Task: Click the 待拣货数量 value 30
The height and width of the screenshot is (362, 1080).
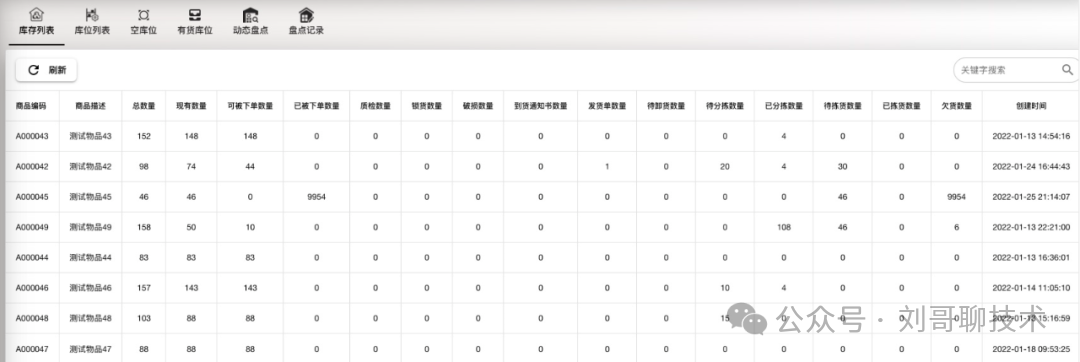Action: [x=842, y=167]
